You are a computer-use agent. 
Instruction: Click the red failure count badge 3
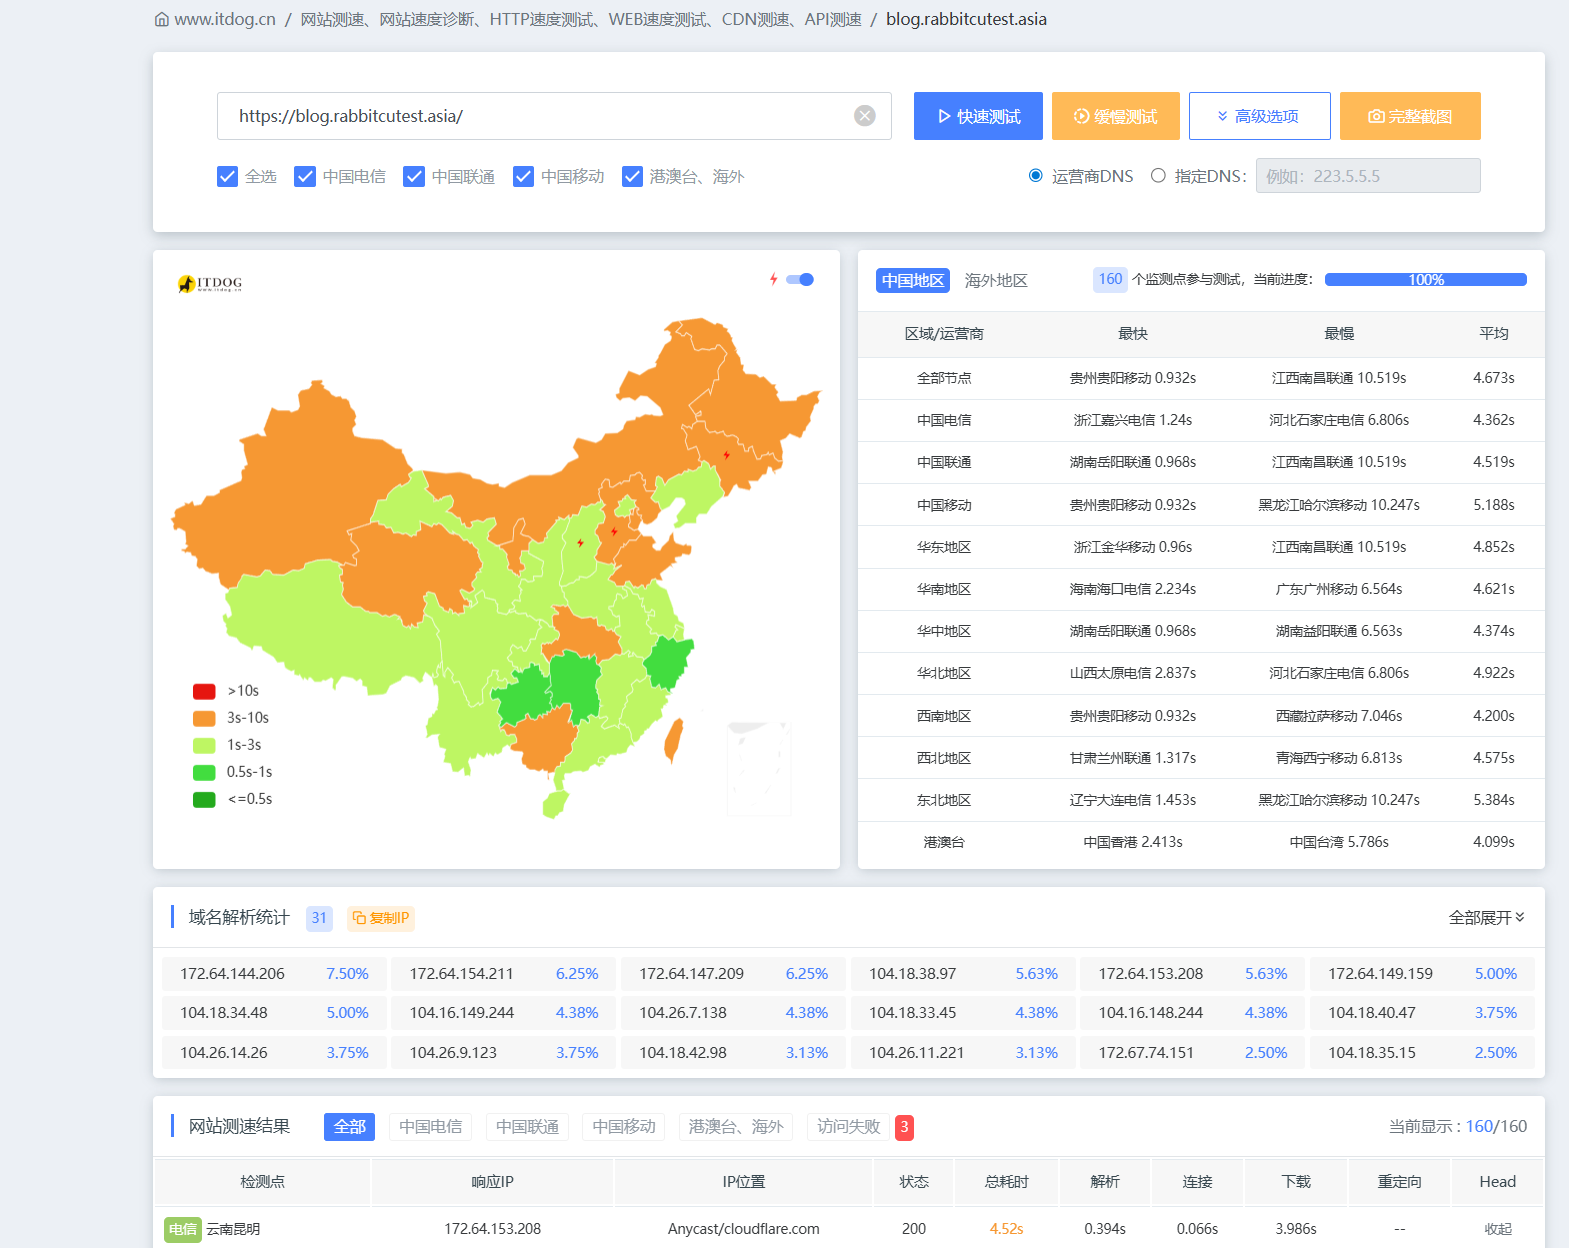coord(904,1127)
